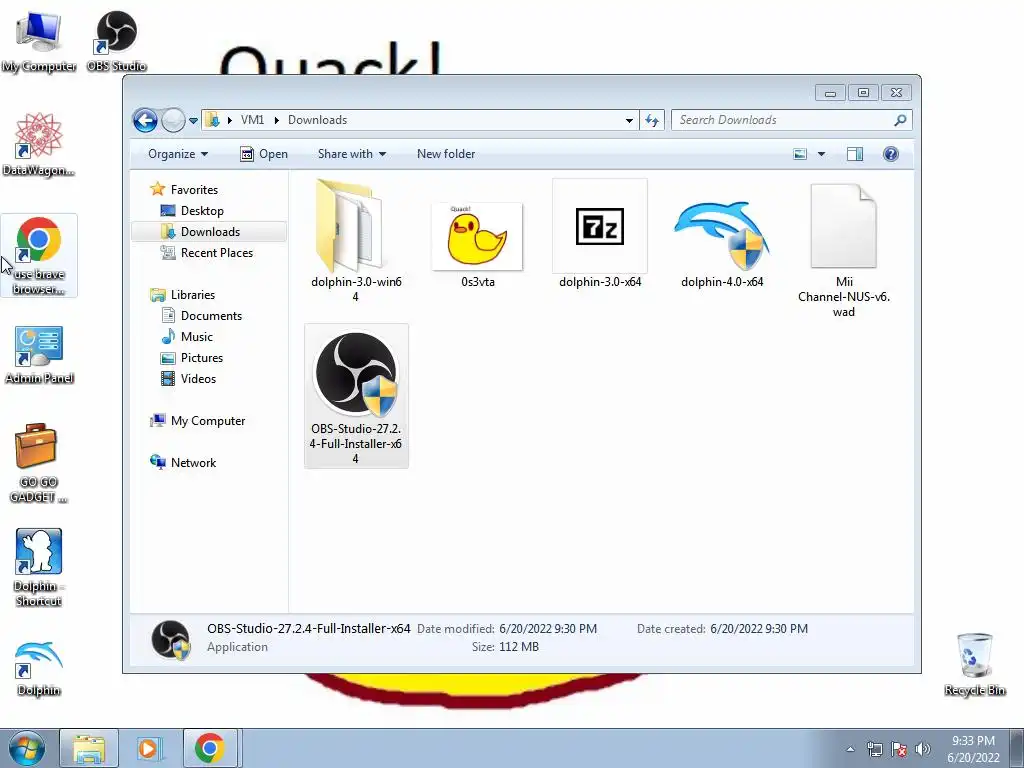Open the Share with menu

tap(352, 154)
